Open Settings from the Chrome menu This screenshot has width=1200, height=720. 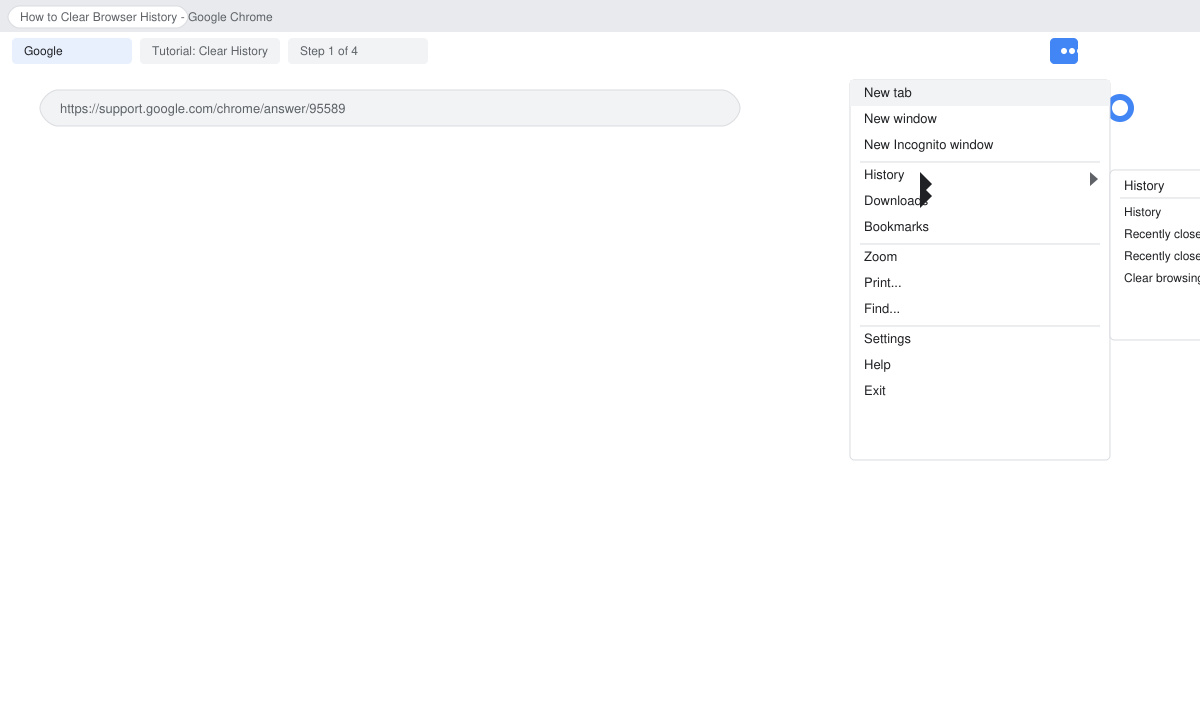point(980,339)
